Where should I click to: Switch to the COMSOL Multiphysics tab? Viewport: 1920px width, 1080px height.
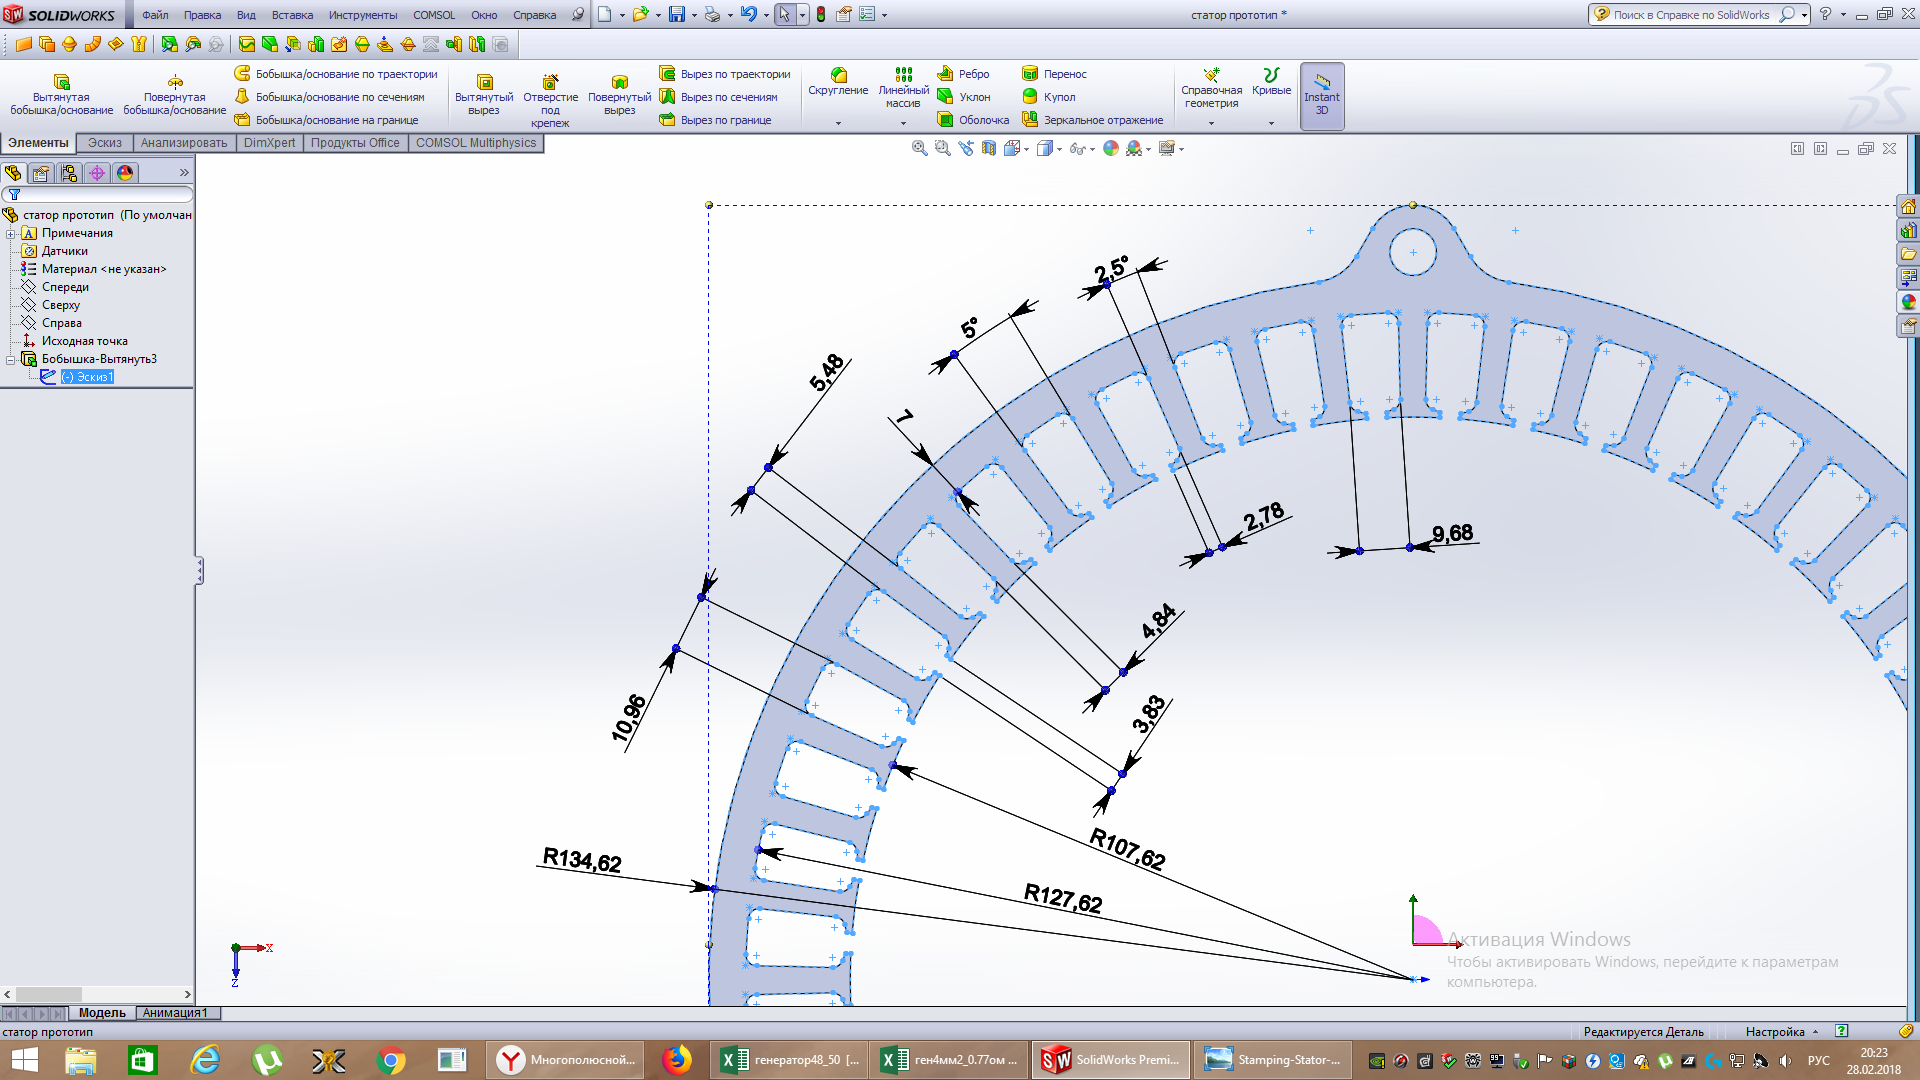tap(476, 143)
